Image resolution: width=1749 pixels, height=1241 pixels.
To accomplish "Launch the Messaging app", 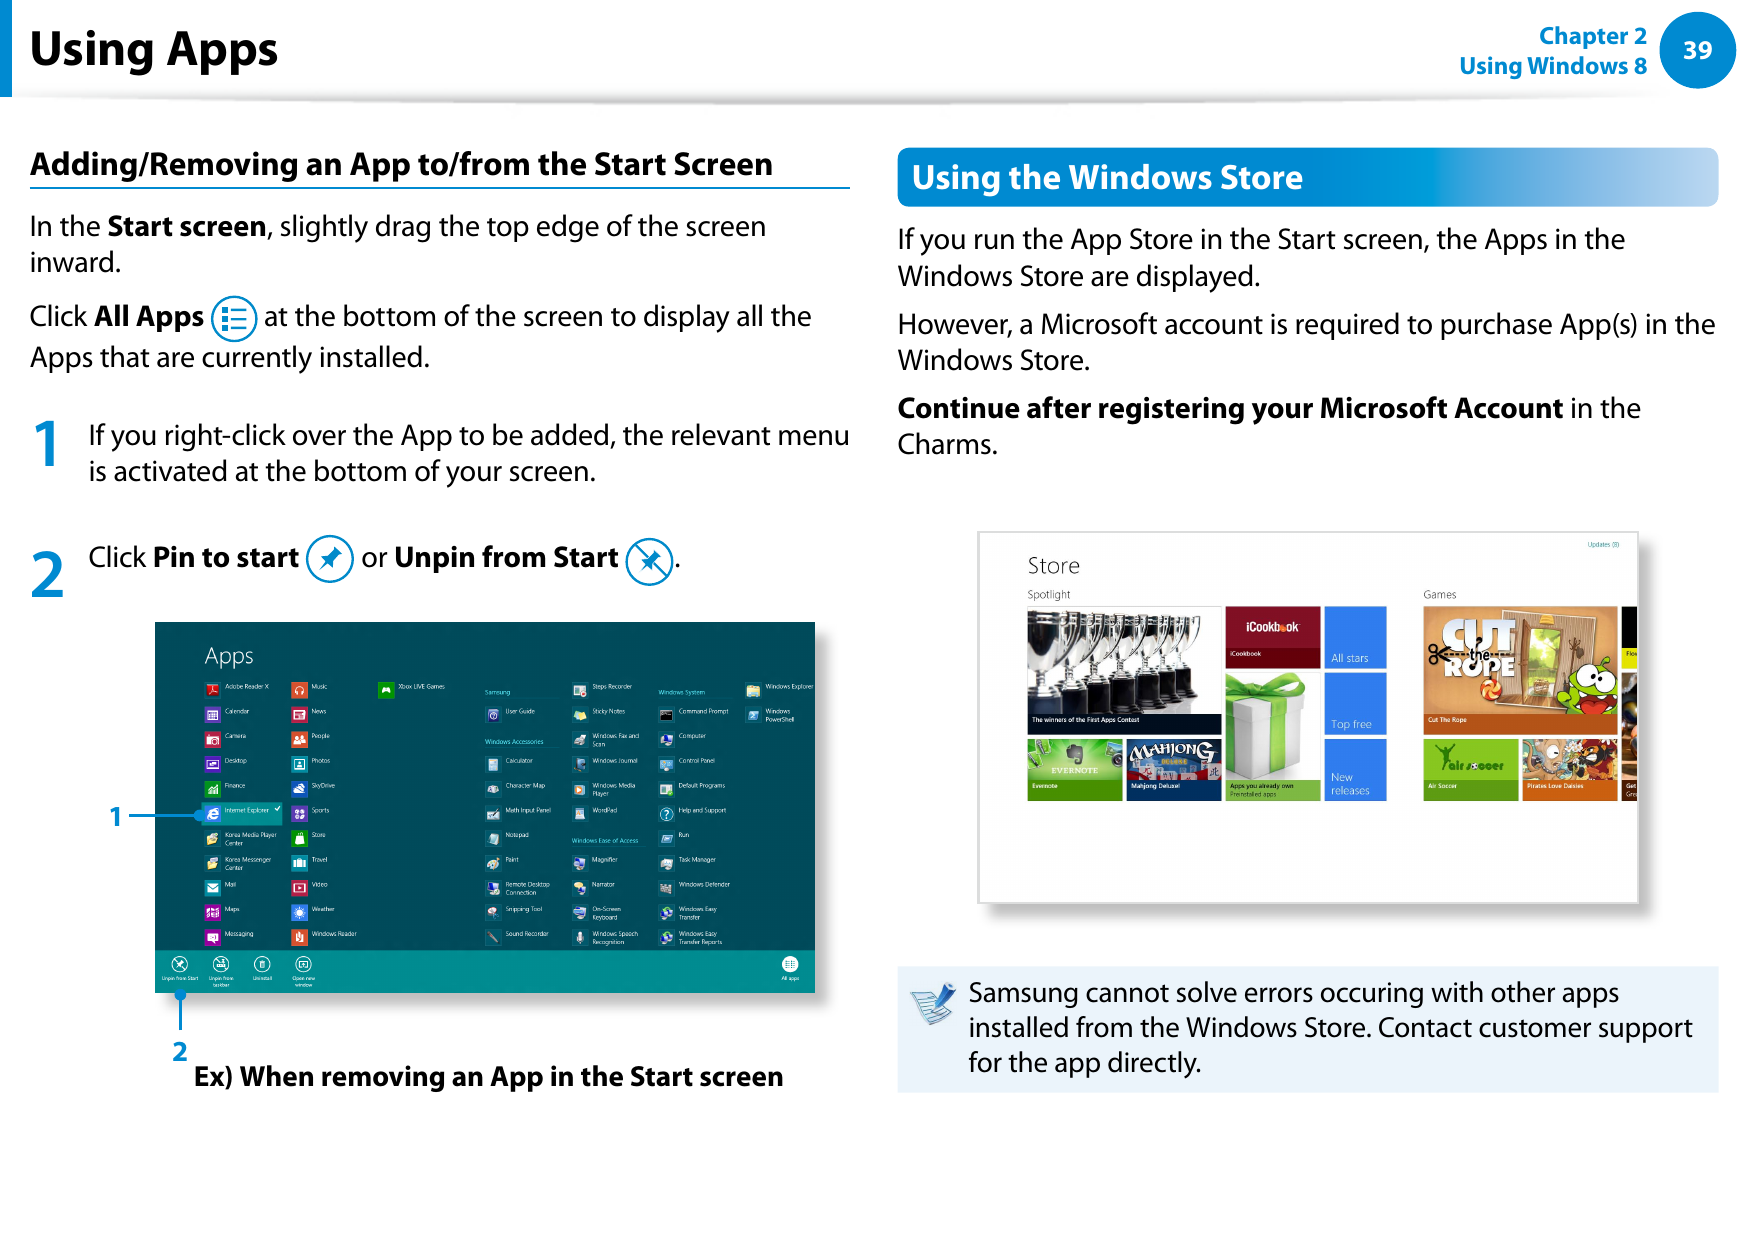I will (x=230, y=936).
